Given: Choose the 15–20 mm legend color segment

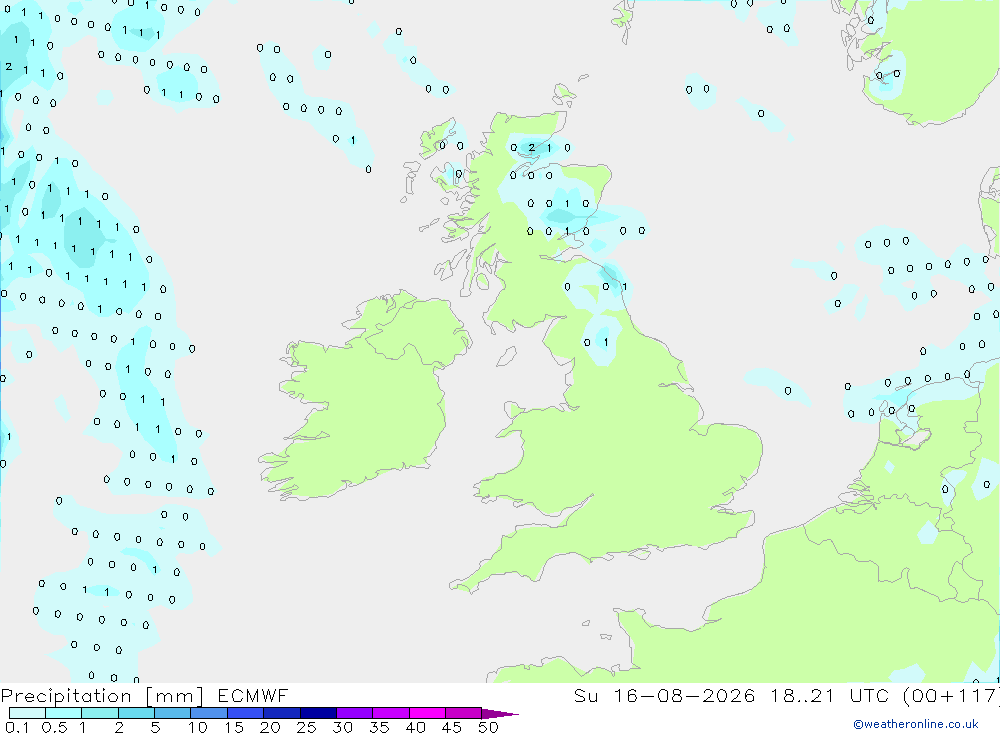Looking at the screenshot, I should [246, 713].
